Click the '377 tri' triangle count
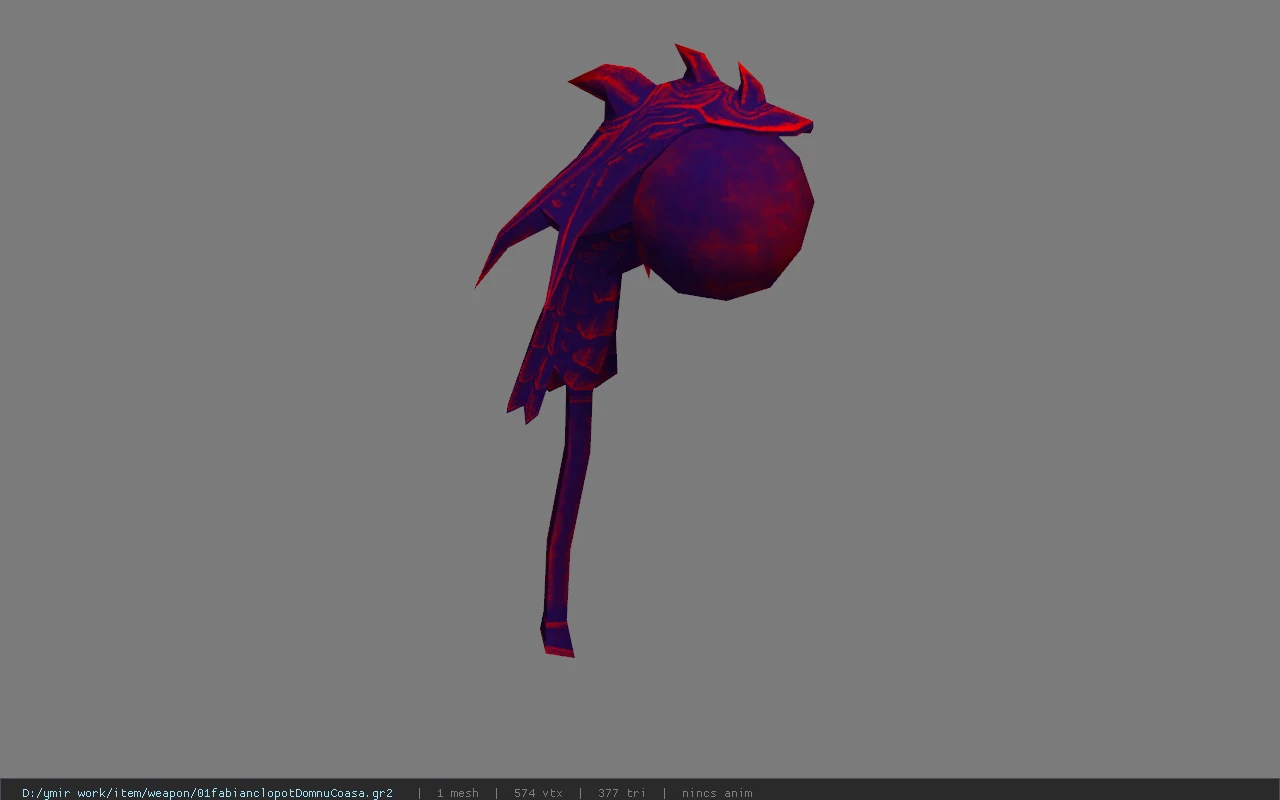 [x=622, y=793]
